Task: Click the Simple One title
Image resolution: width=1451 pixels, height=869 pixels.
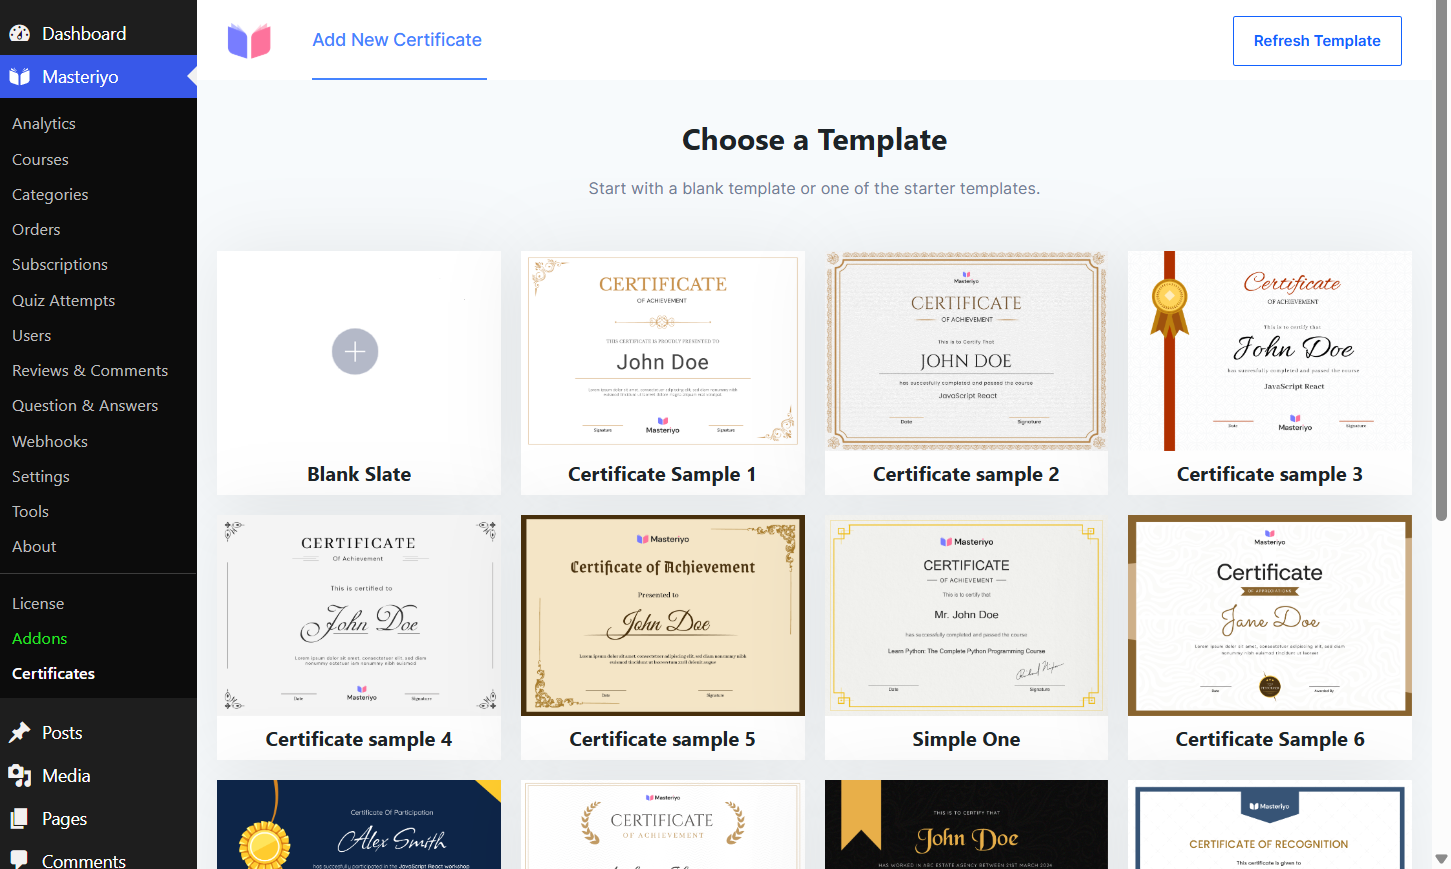Action: point(966,739)
